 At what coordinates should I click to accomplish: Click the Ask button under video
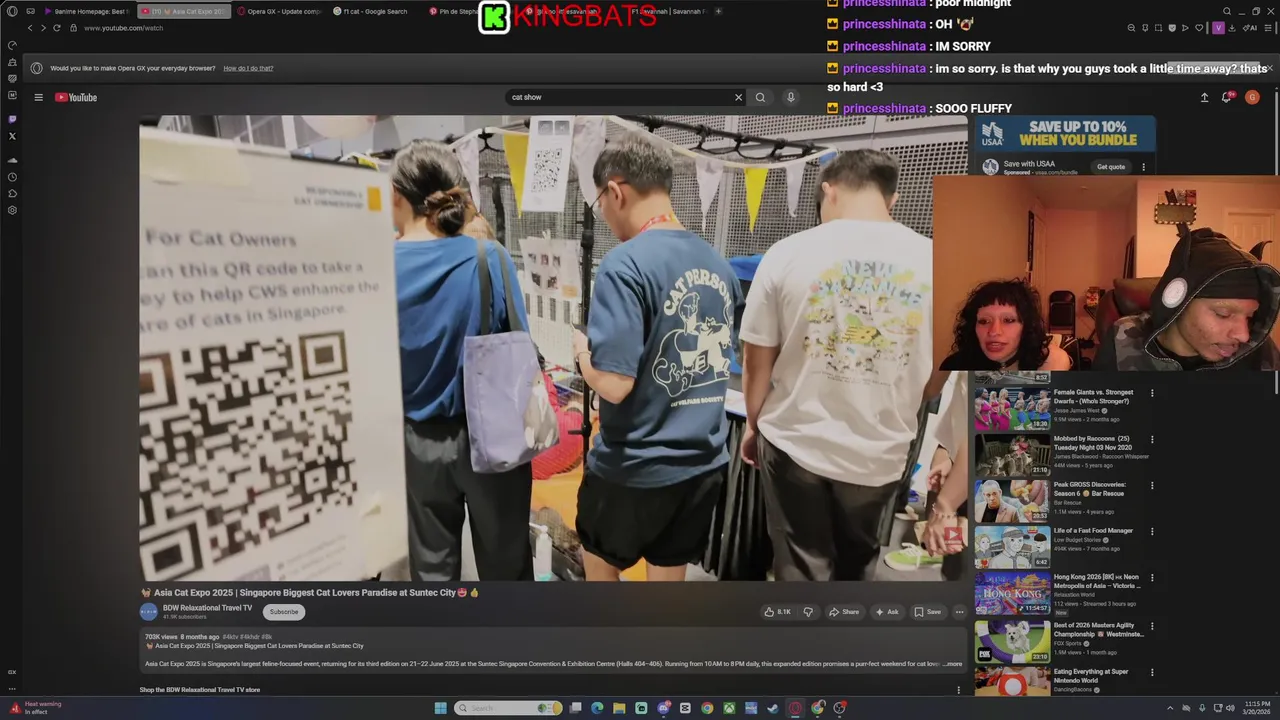(x=887, y=612)
